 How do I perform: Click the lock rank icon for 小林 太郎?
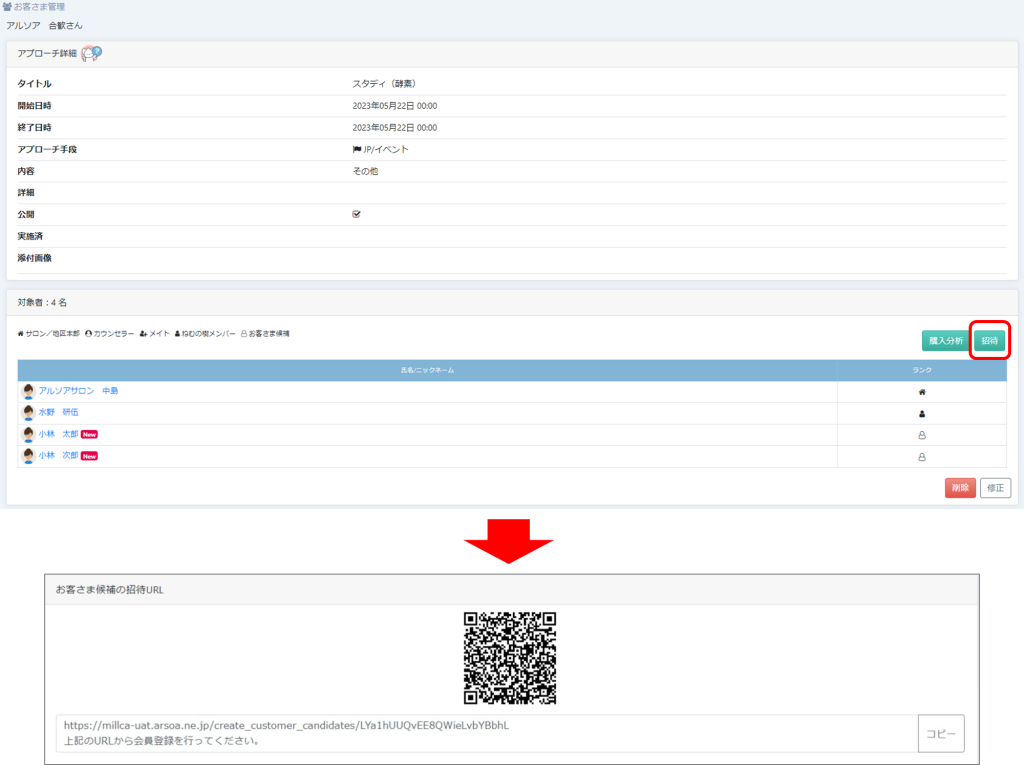921,435
